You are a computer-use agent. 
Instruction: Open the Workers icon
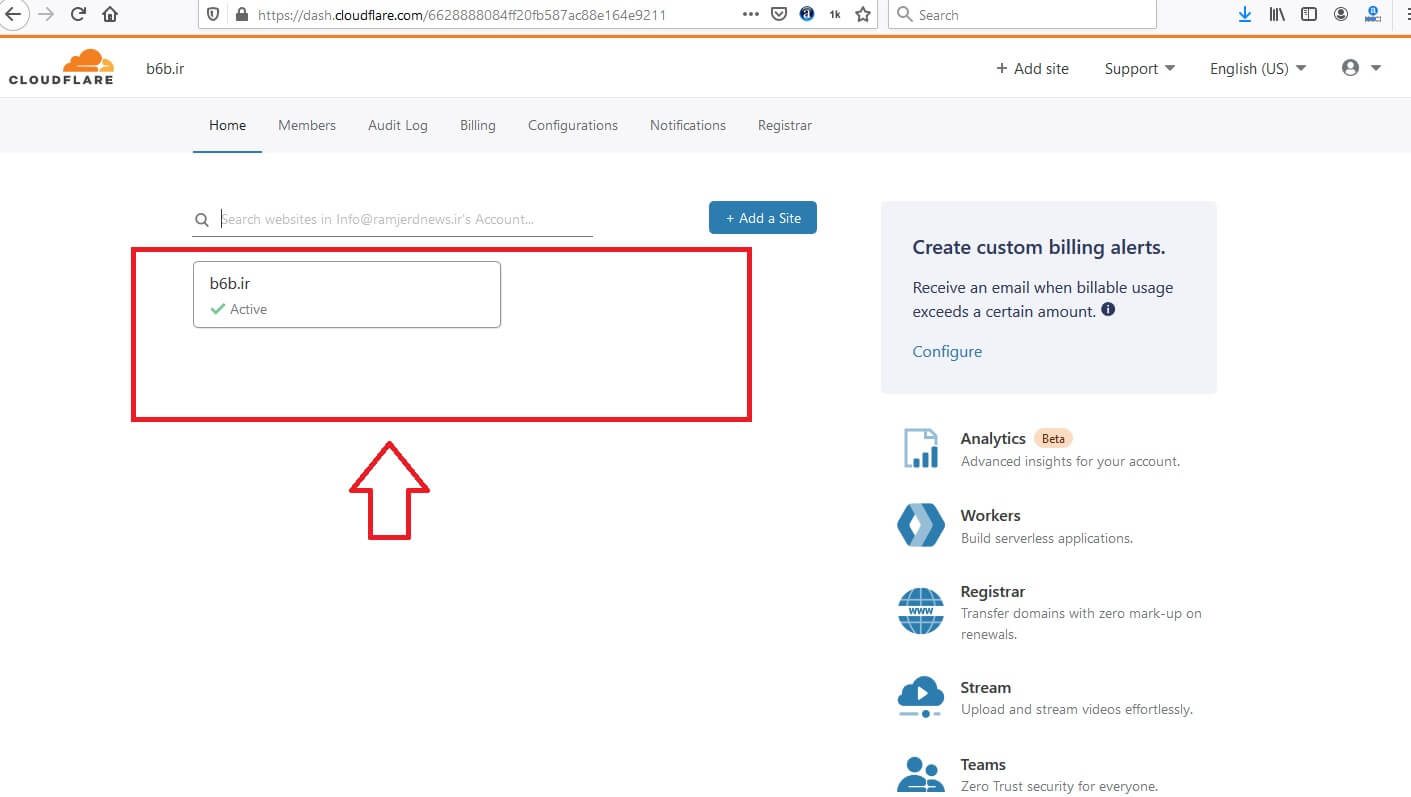coord(921,525)
